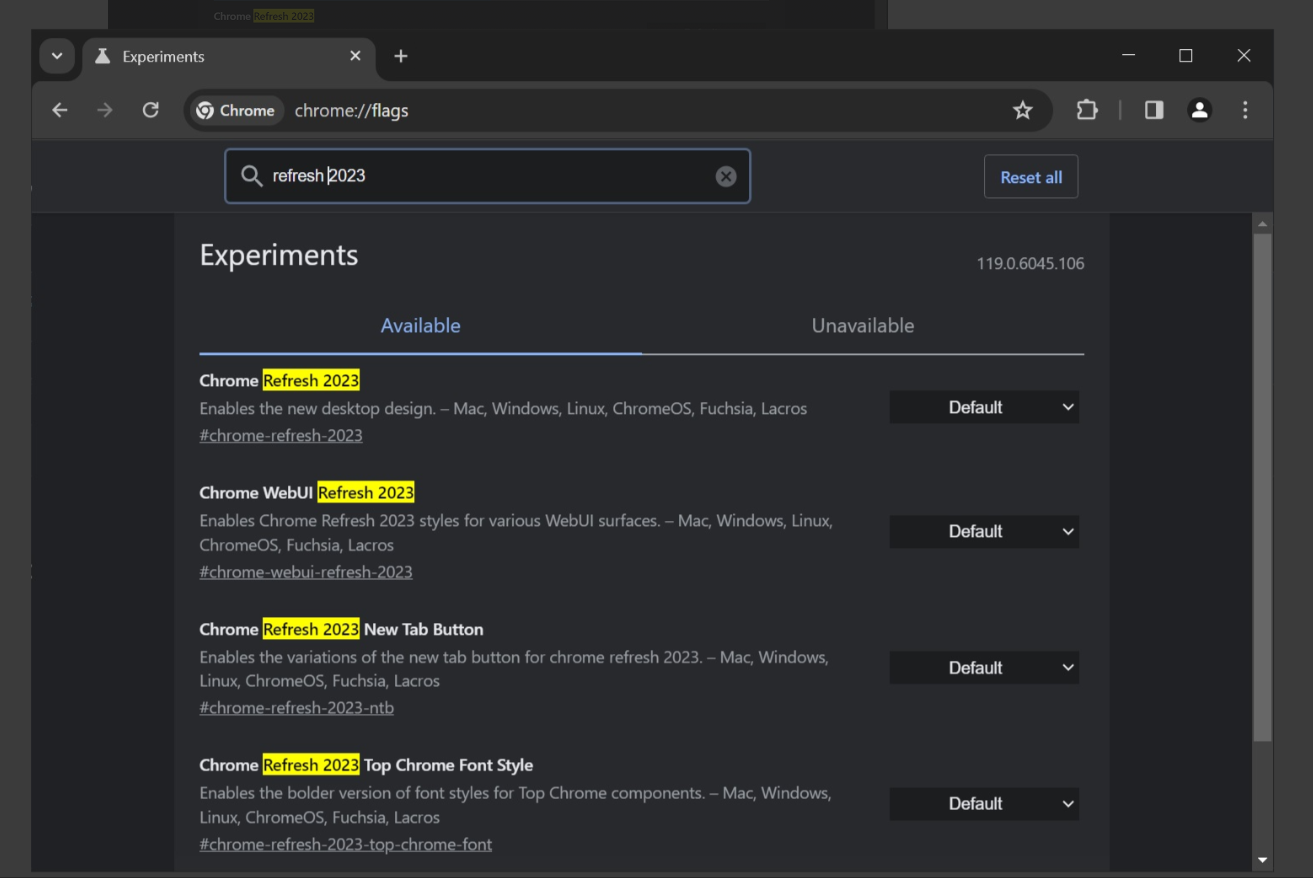Open Top Chrome Font Style dropdown
The width and height of the screenshot is (1313, 878).
tap(984, 803)
